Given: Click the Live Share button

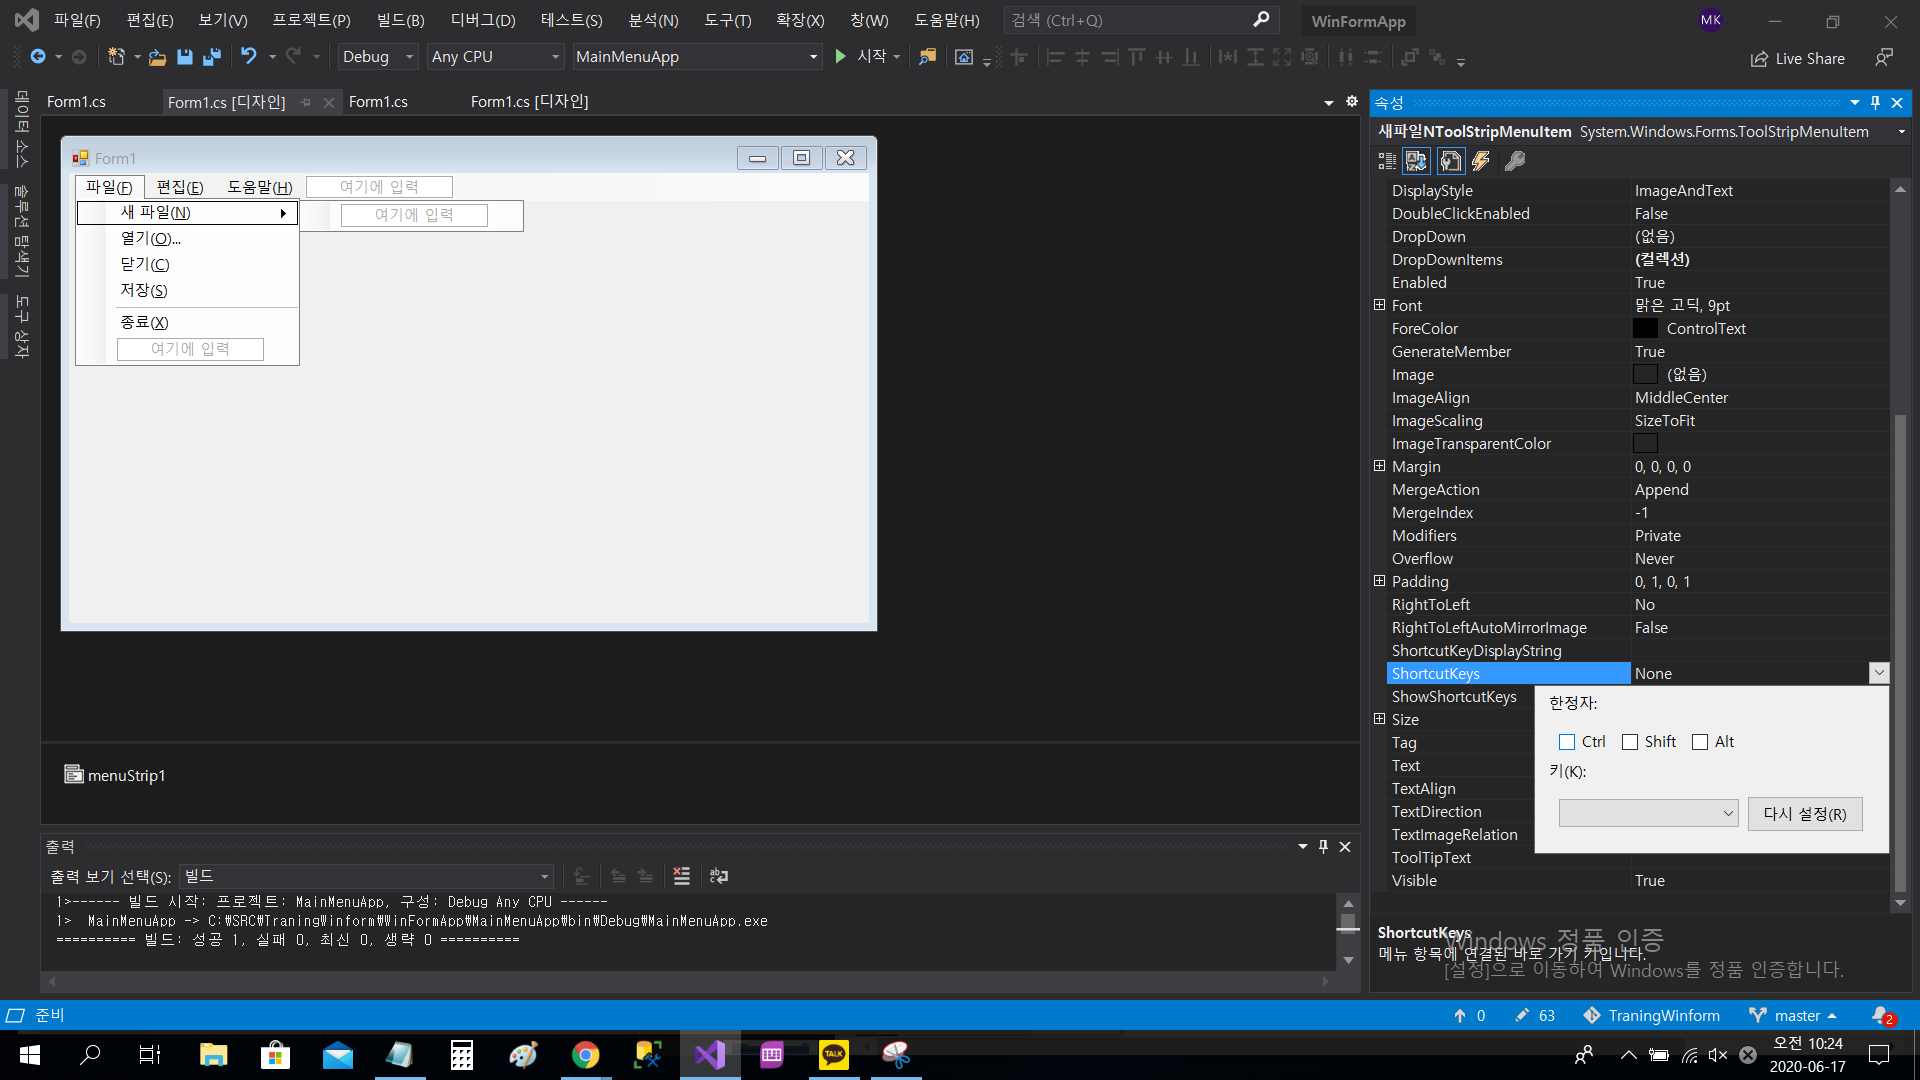Looking at the screenshot, I should click(x=1798, y=58).
